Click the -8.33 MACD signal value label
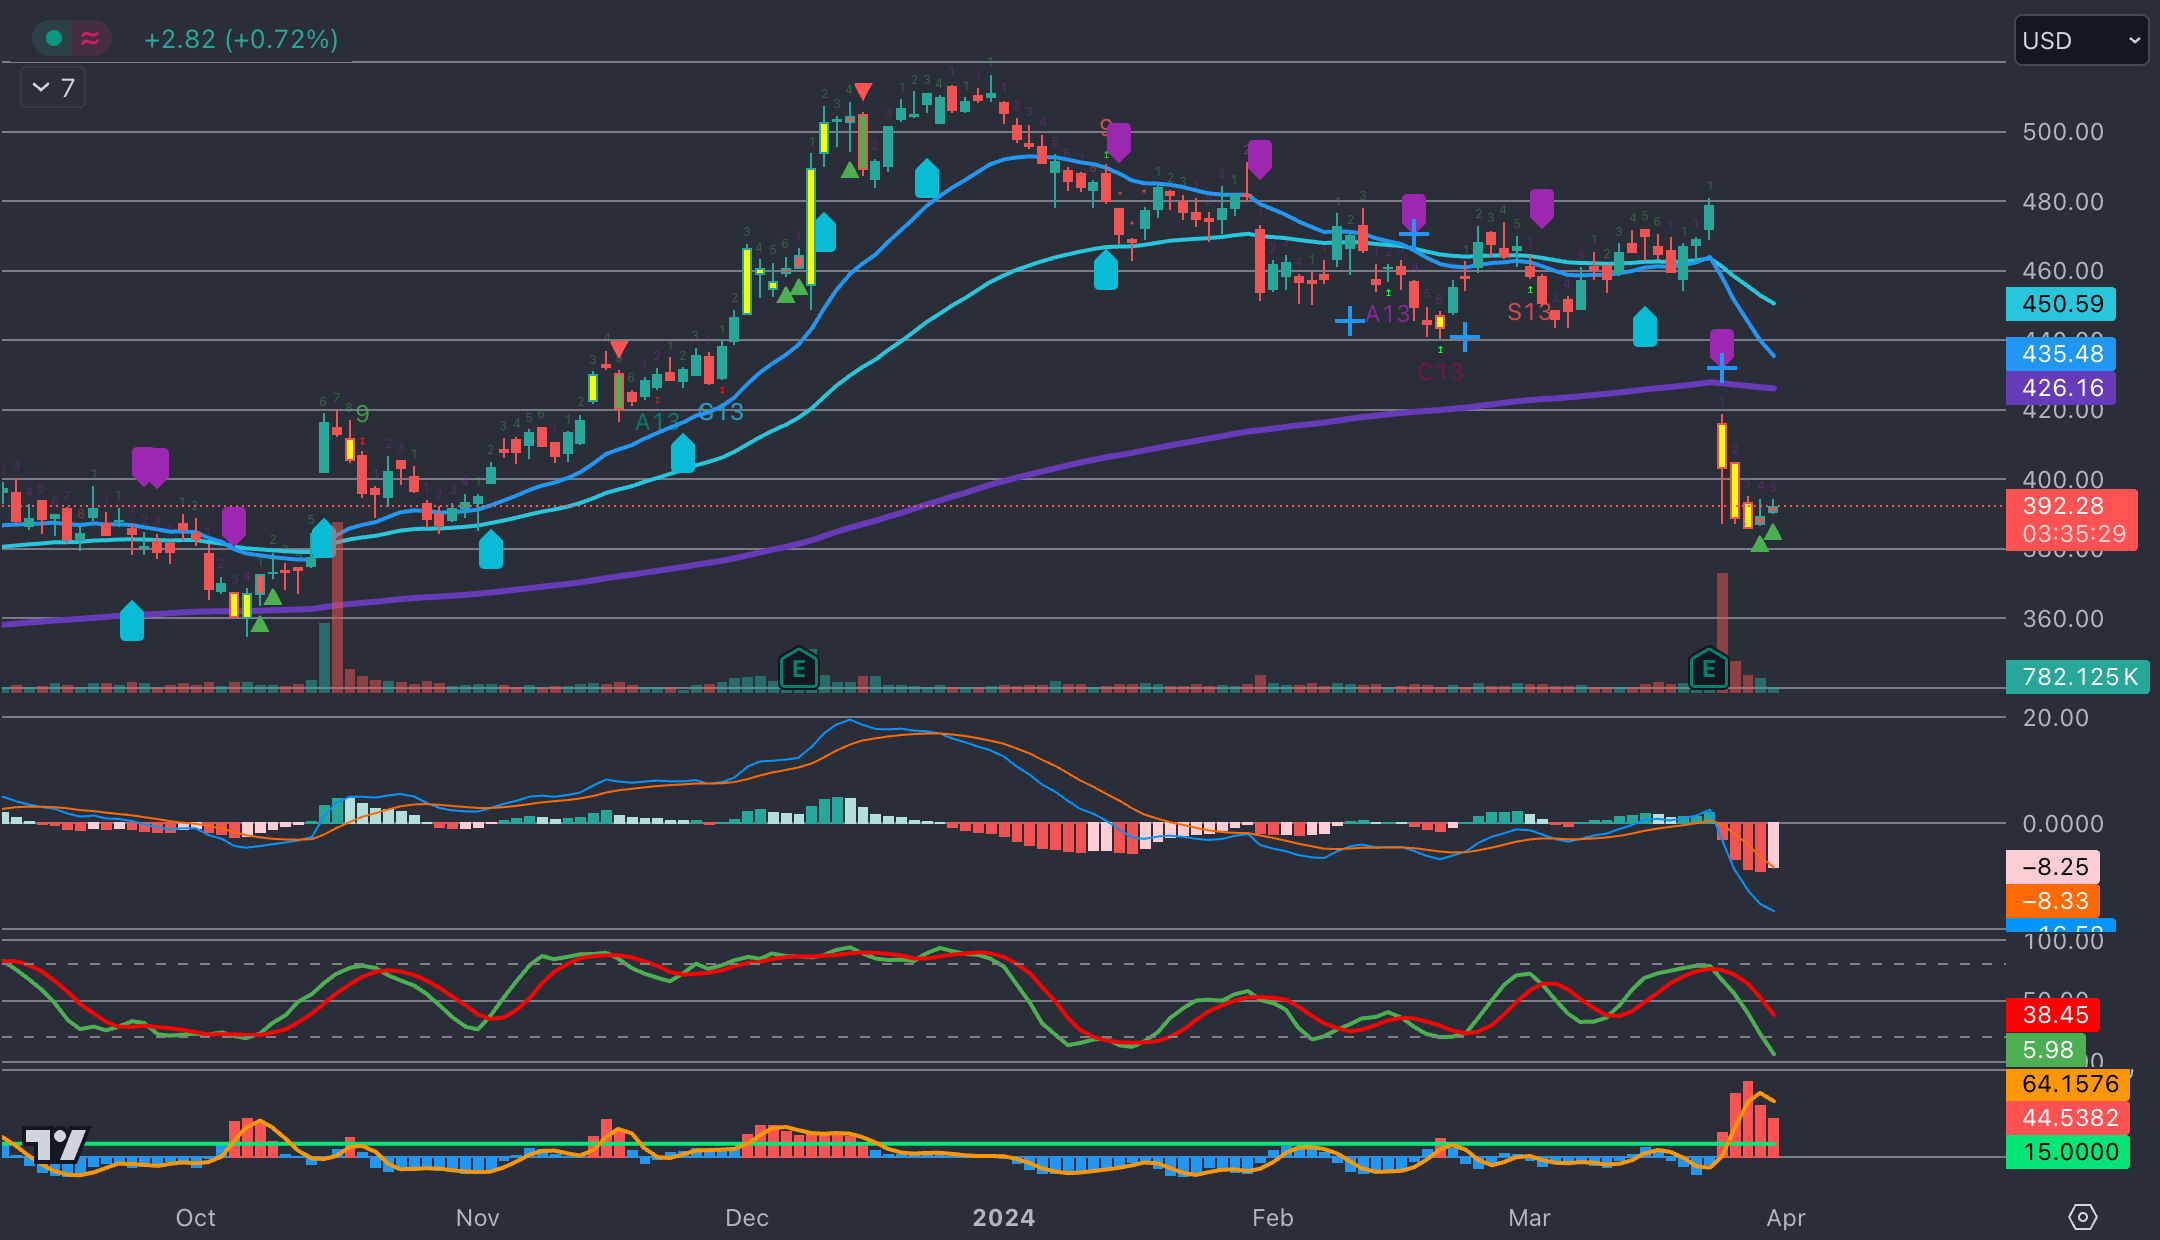The image size is (2160, 1240). coord(2052,901)
